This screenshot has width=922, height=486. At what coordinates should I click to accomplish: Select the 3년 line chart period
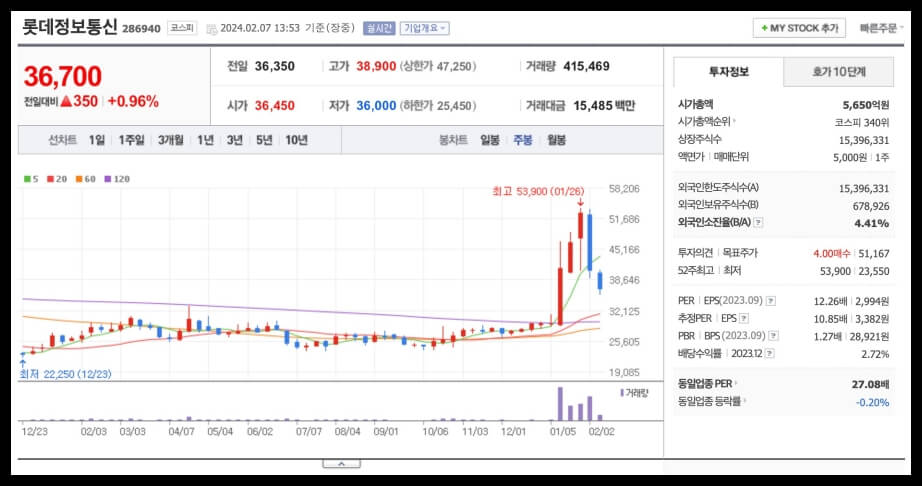tap(235, 140)
